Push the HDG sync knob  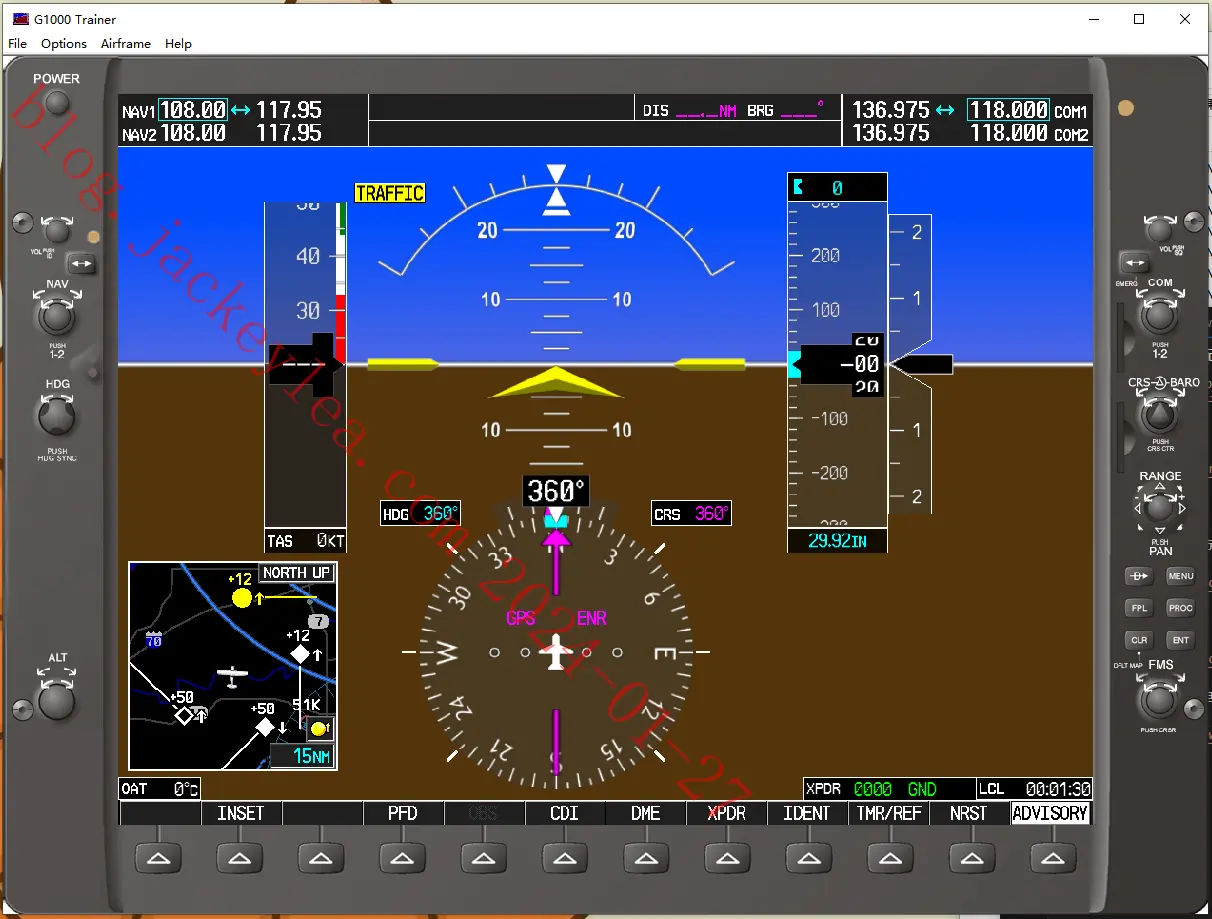pyautogui.click(x=57, y=415)
